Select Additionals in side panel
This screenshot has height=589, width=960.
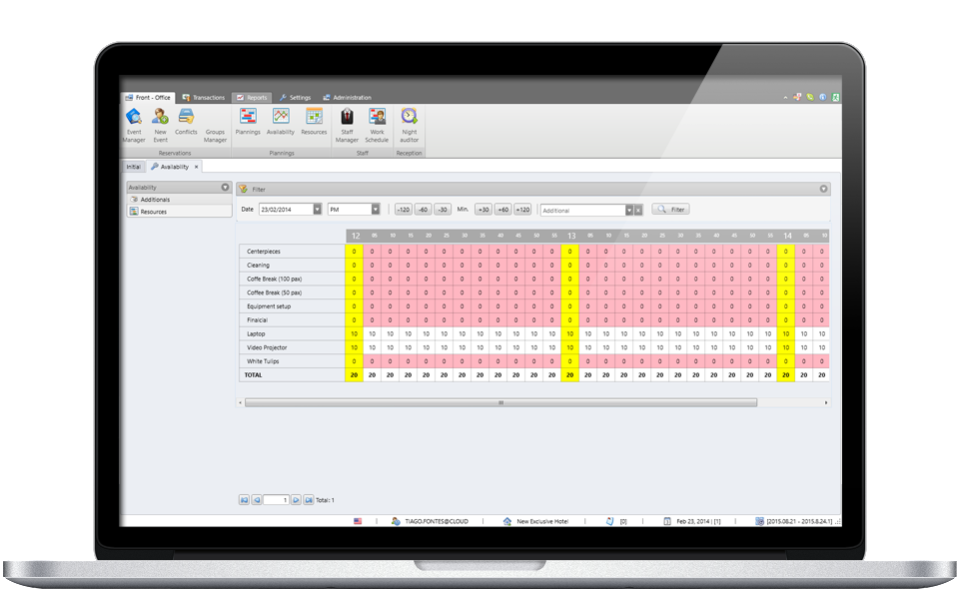tap(179, 200)
